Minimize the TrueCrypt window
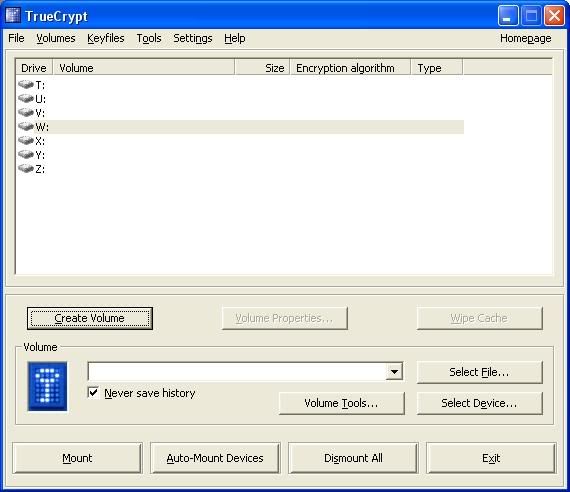 pyautogui.click(x=508, y=16)
